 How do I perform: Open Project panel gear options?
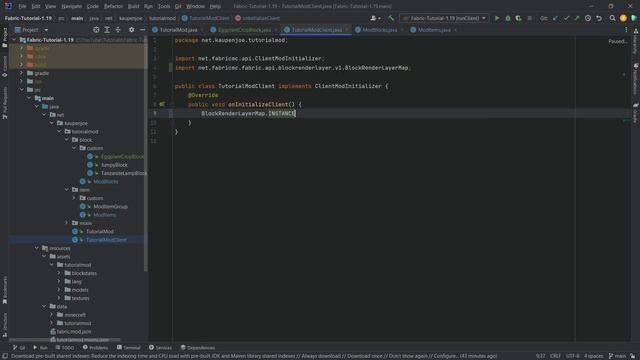click(131, 30)
